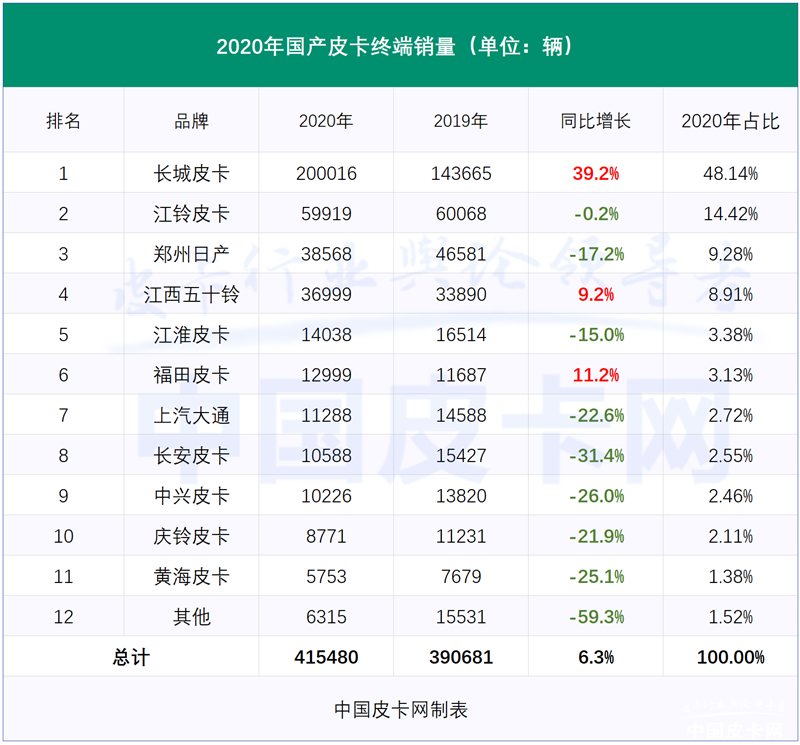Select the value 11288
This screenshot has width=800, height=745.
pos(326,415)
